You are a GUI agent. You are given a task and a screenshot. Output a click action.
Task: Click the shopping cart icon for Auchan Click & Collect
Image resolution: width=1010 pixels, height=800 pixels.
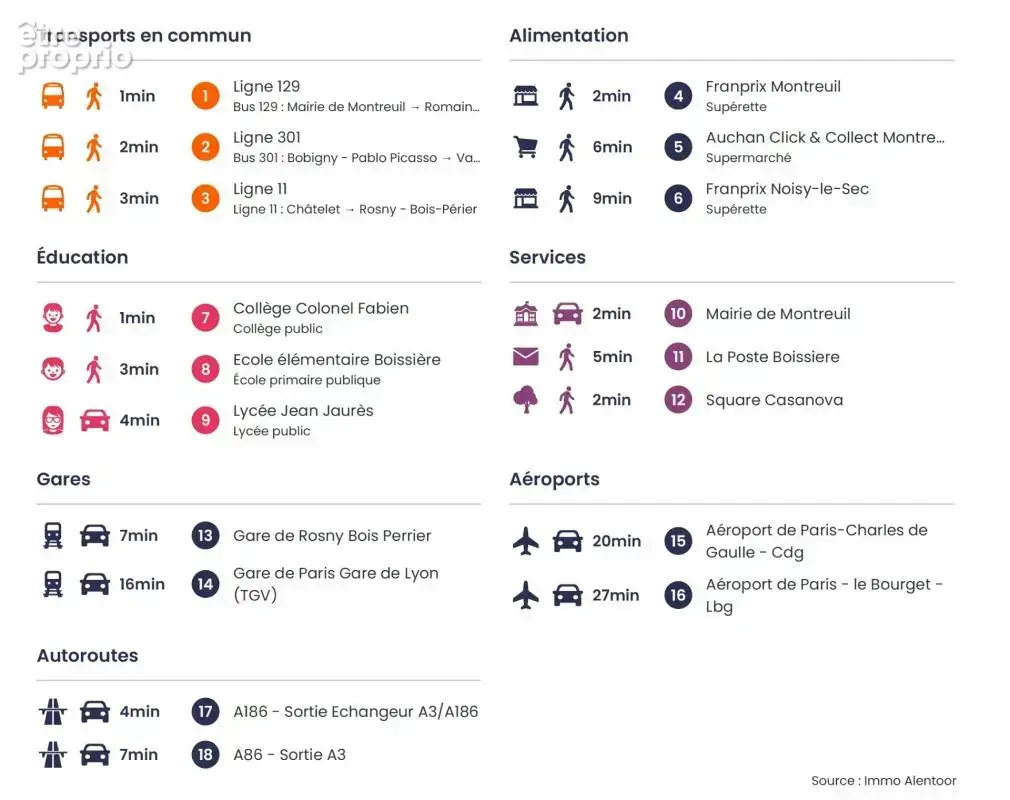(526, 147)
